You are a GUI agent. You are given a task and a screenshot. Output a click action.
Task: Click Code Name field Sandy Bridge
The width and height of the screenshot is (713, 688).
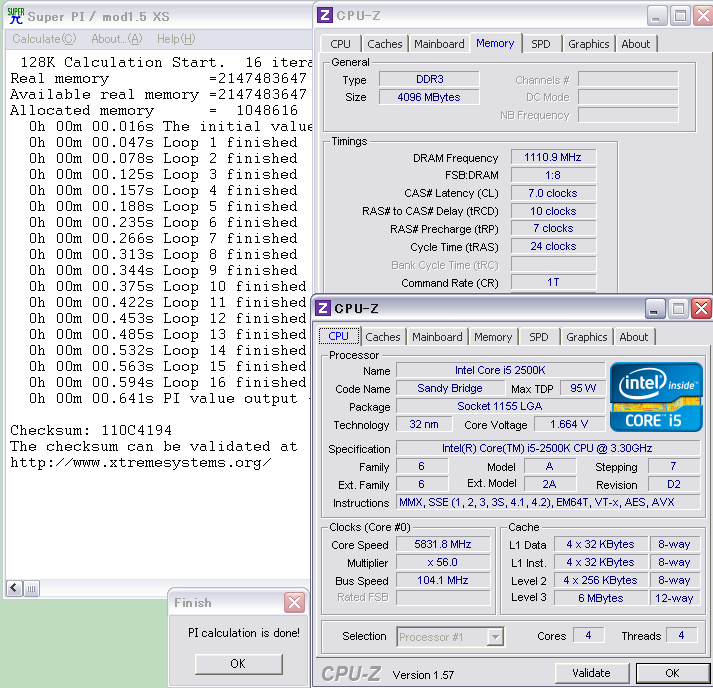pos(450,388)
